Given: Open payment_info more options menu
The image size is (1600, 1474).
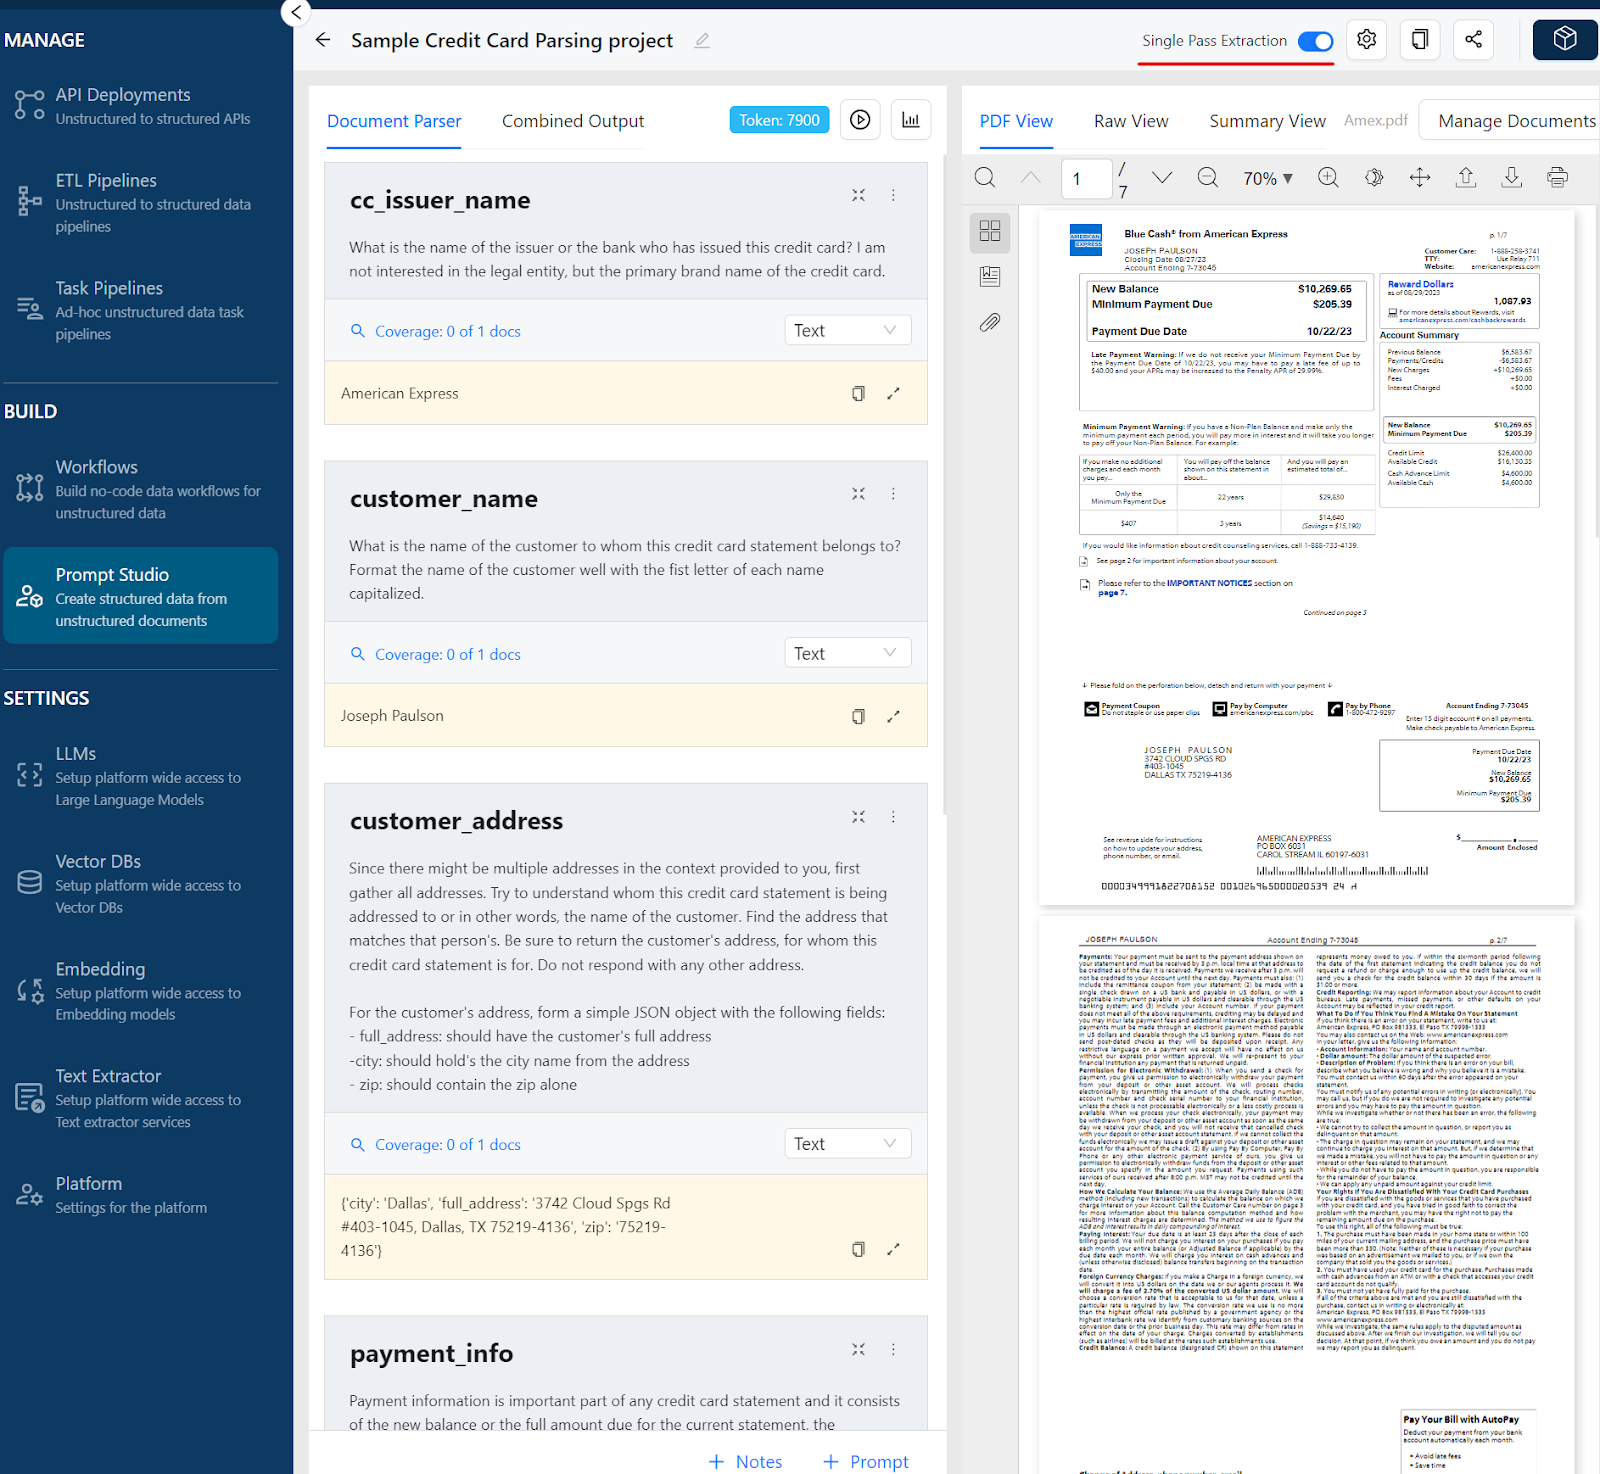Looking at the screenshot, I should (893, 1349).
